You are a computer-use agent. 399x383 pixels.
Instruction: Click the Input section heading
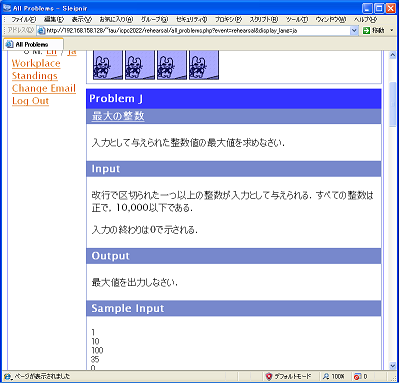pos(105,169)
